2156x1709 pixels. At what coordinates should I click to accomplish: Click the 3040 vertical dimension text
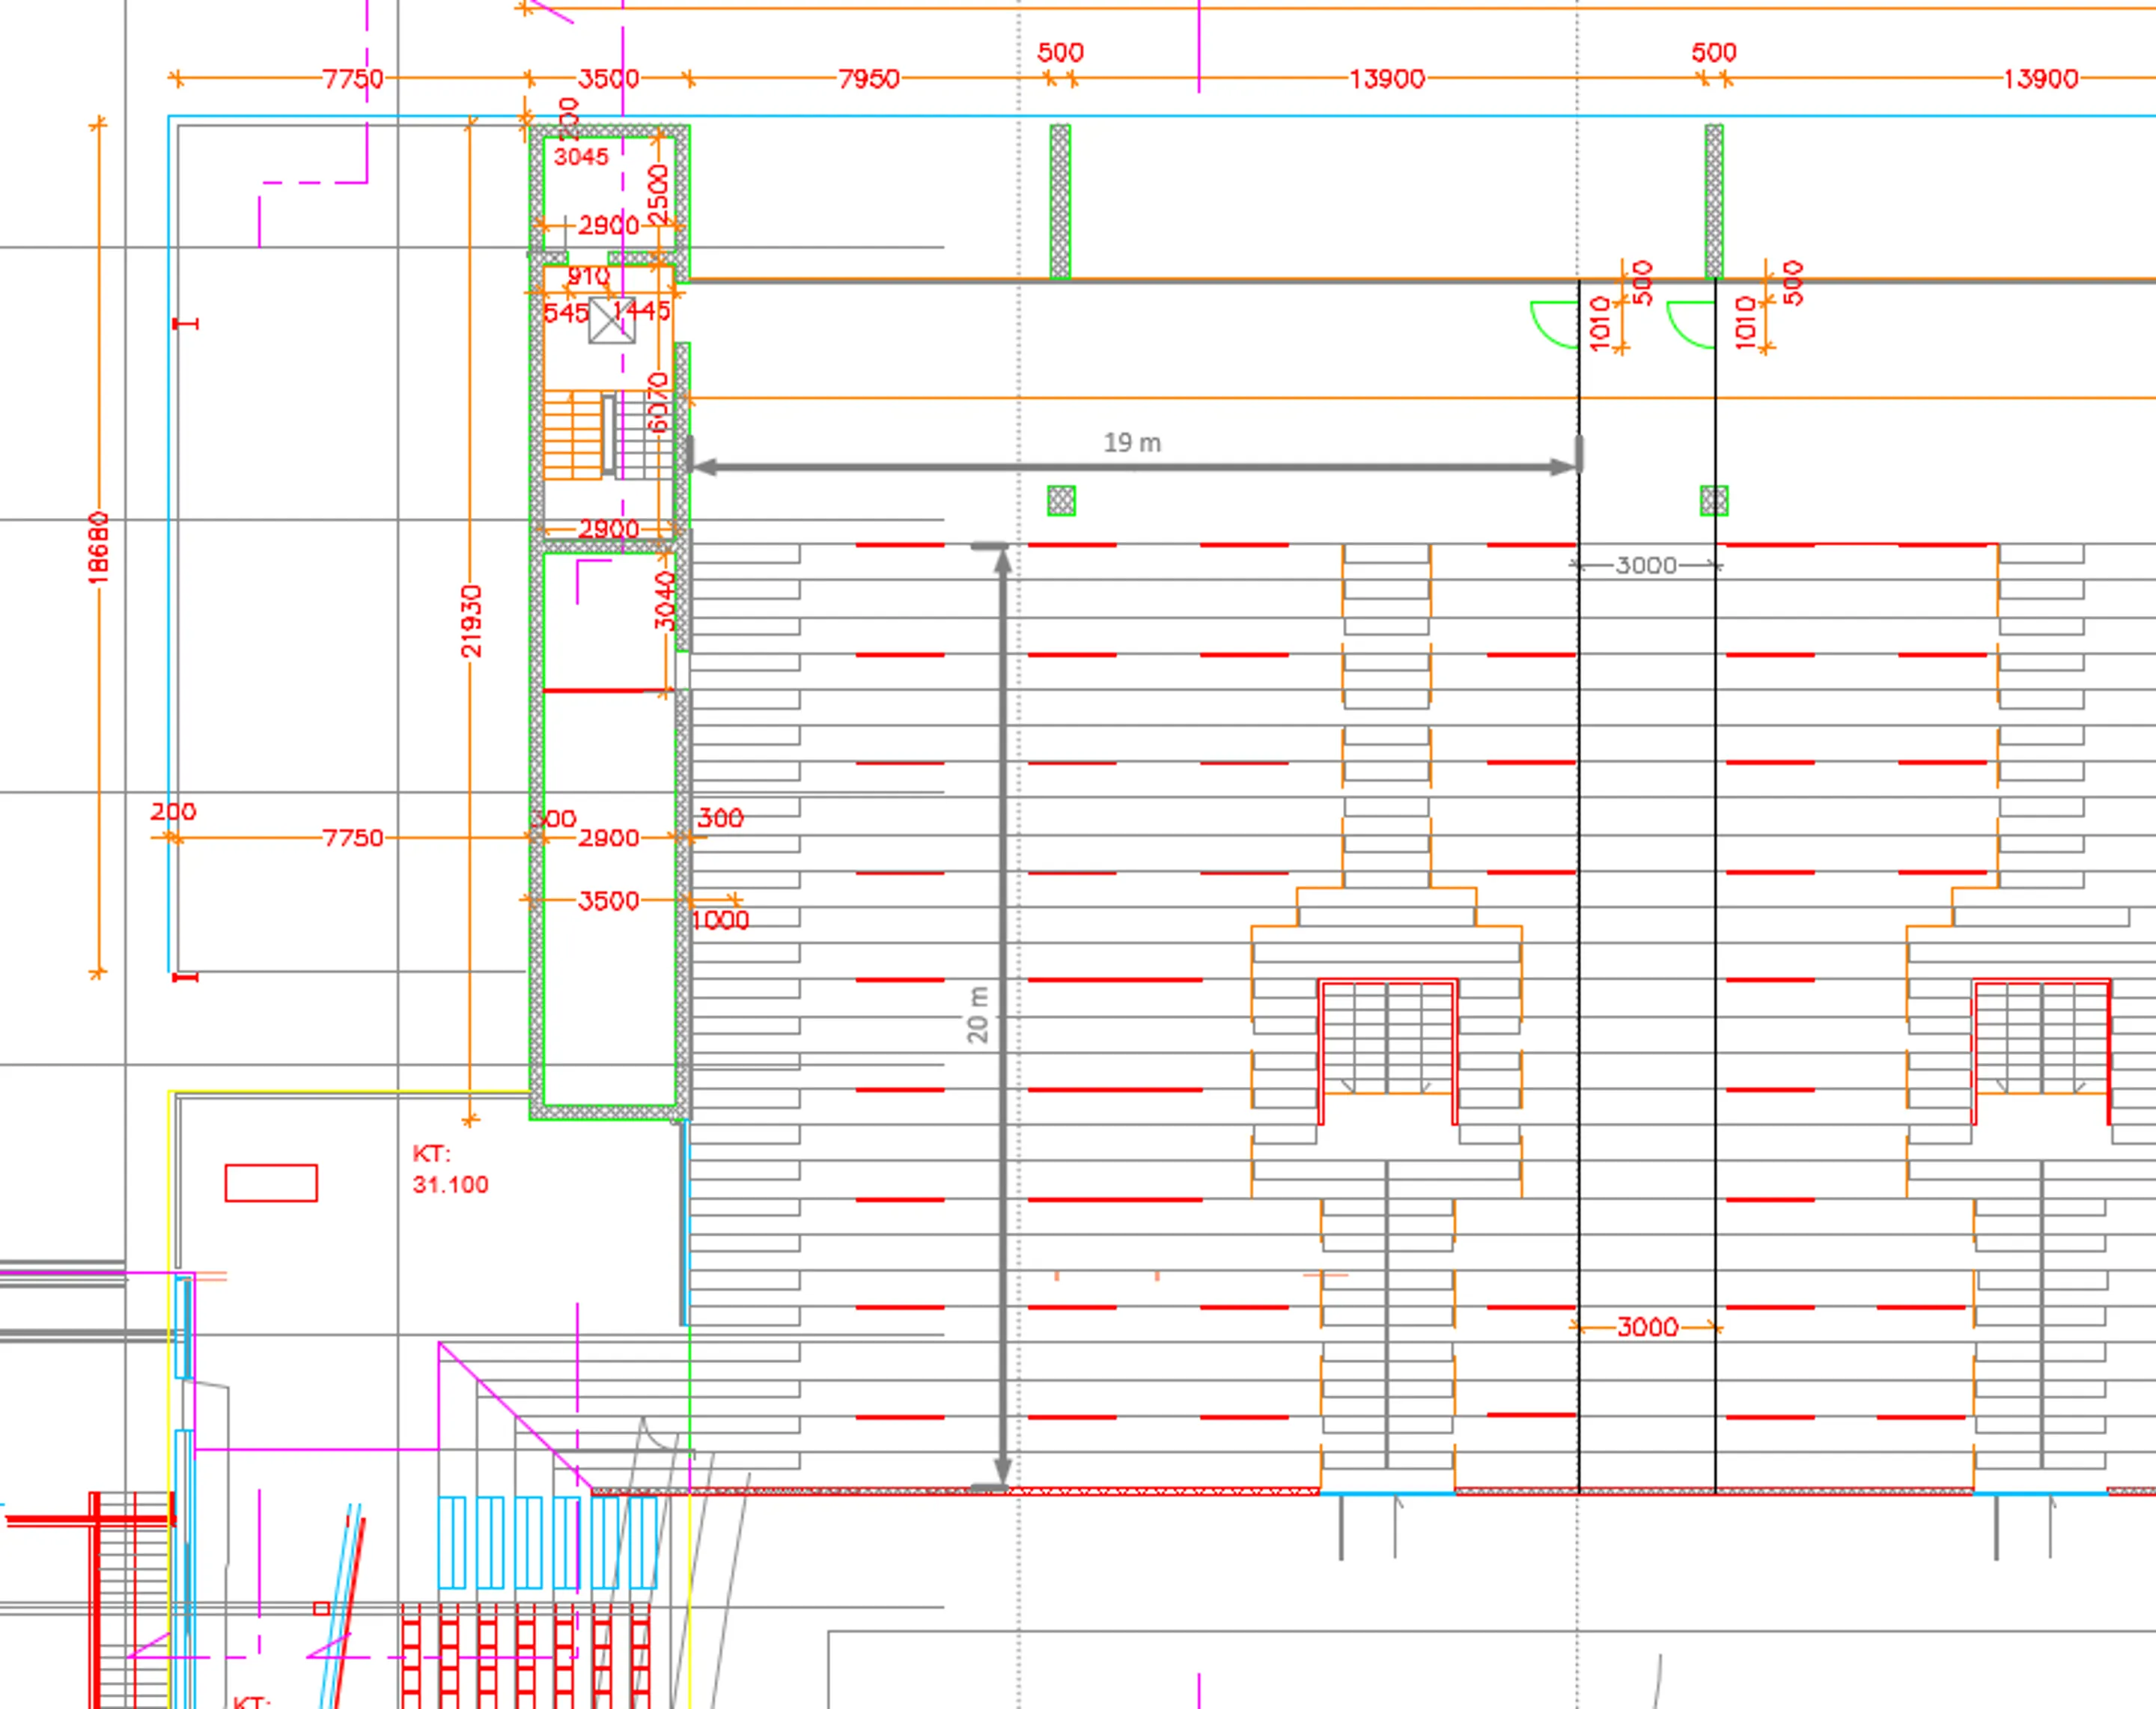click(665, 600)
